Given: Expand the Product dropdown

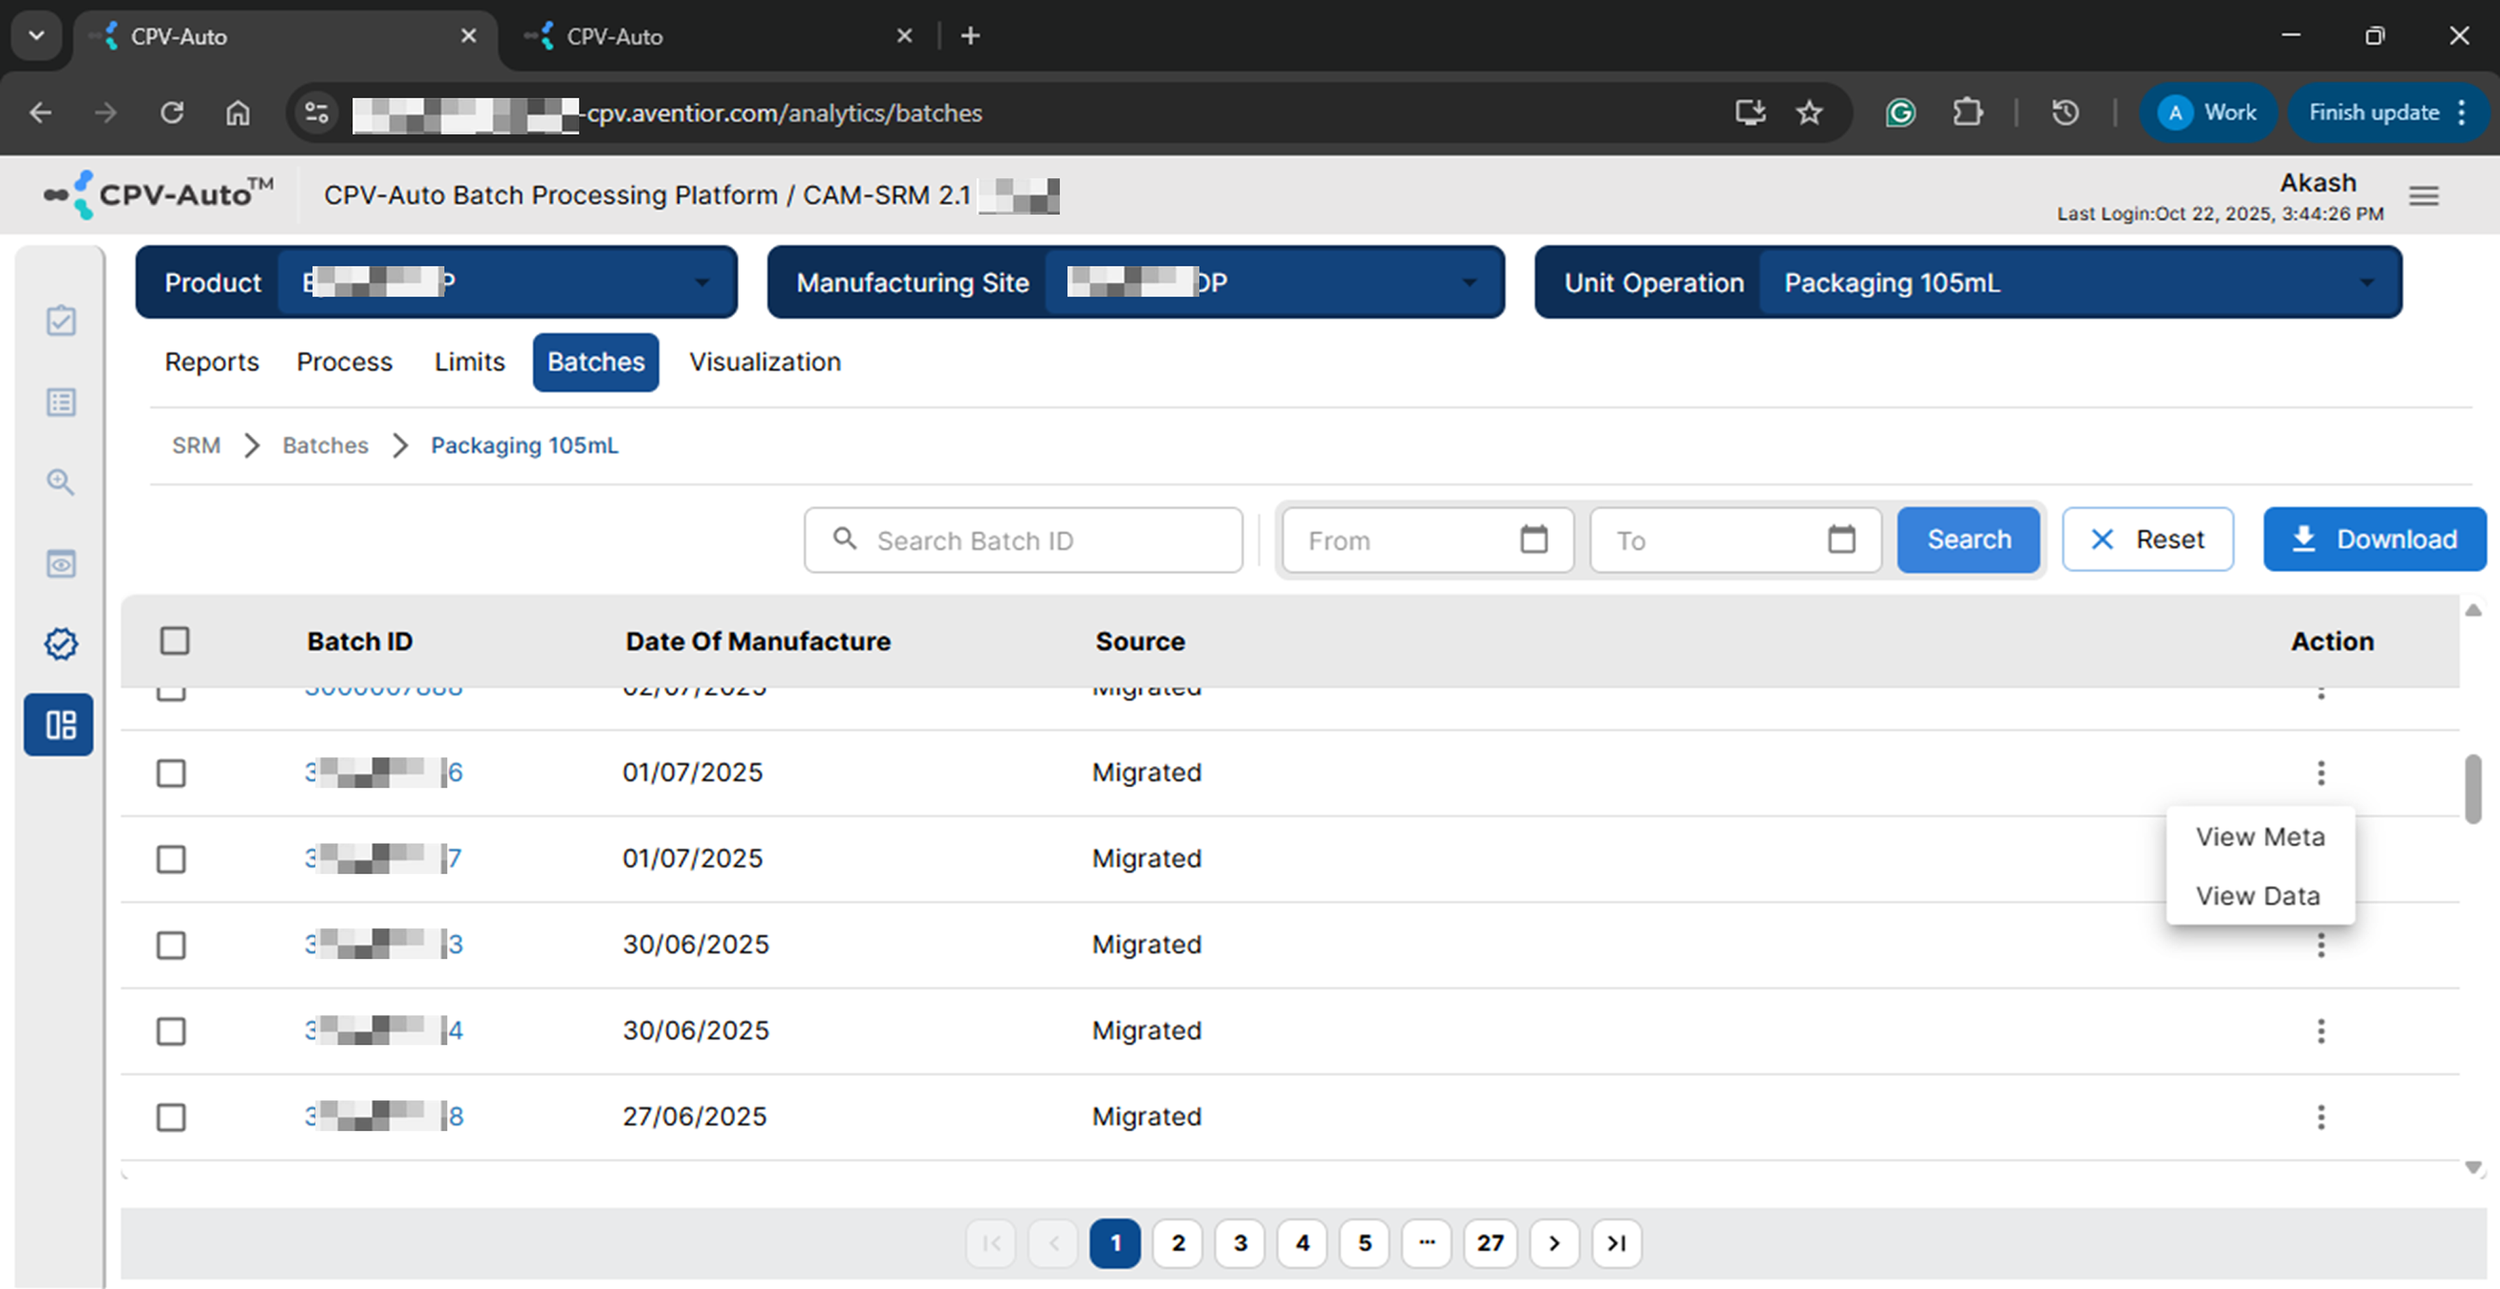Looking at the screenshot, I should 702,283.
